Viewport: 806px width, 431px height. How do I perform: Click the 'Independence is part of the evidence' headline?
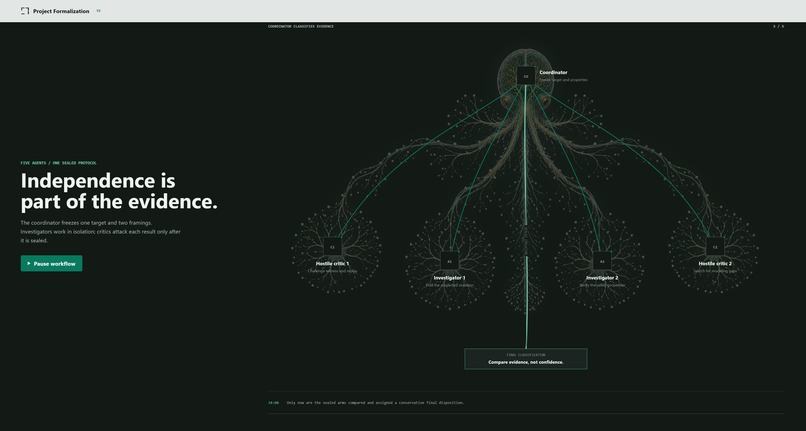[119, 191]
